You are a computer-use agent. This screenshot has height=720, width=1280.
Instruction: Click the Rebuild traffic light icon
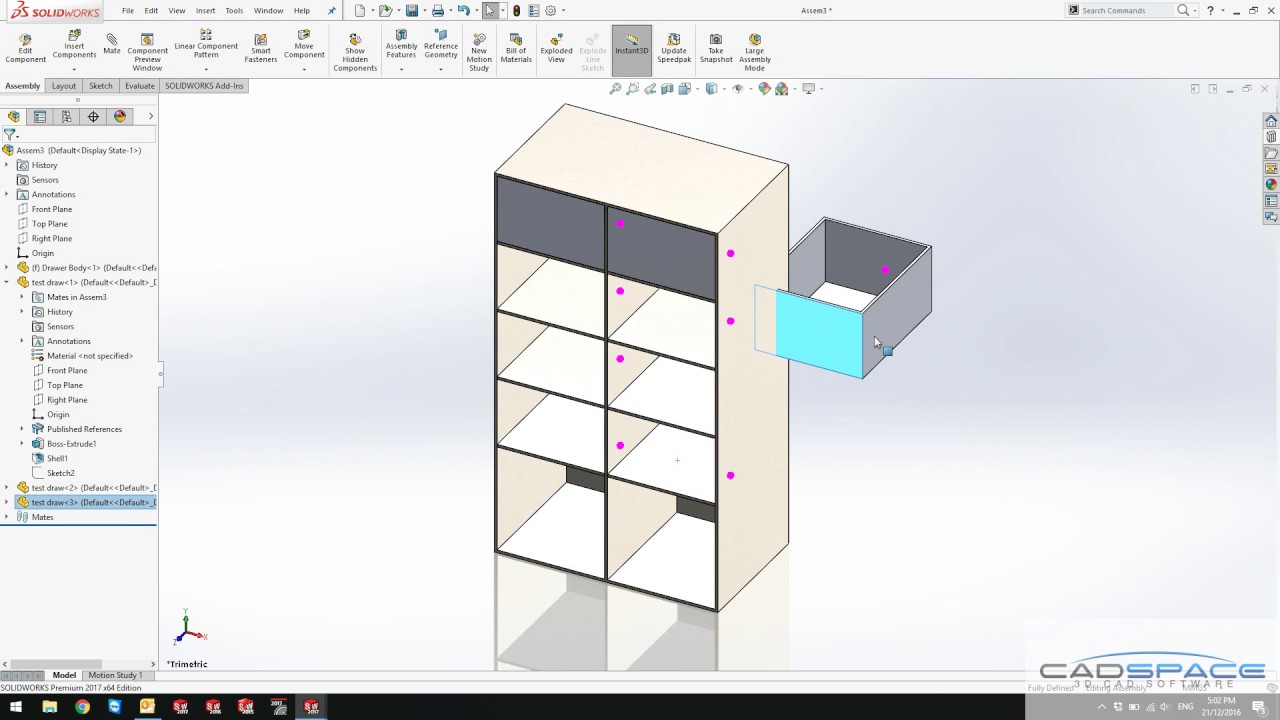[516, 11]
